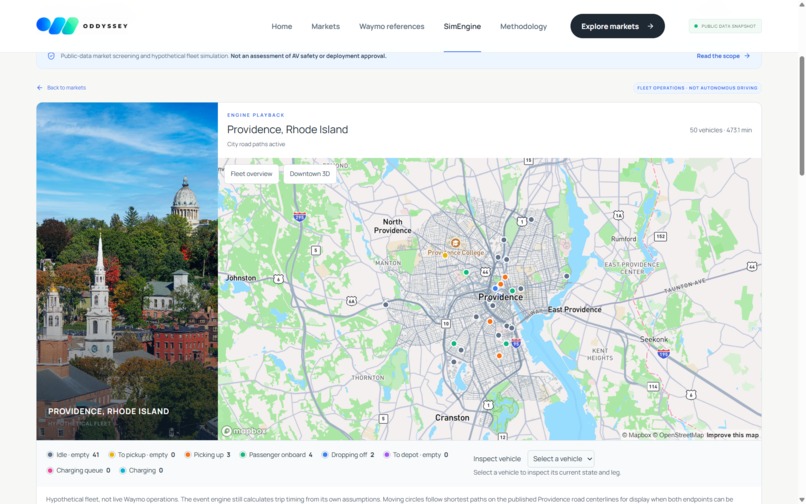This screenshot has width=806, height=504.
Task: Click the Mapbox logo on map
Action: click(244, 431)
